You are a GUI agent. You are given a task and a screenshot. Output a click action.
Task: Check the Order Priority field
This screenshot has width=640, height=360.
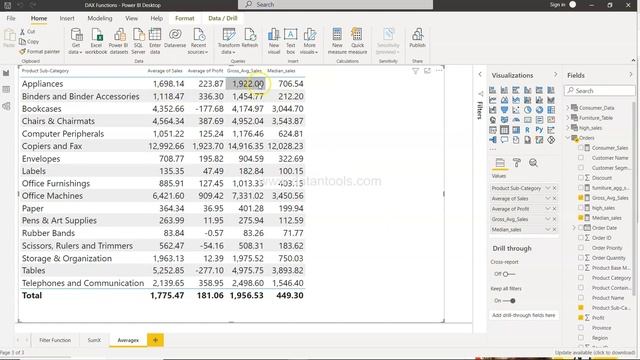tap(580, 248)
